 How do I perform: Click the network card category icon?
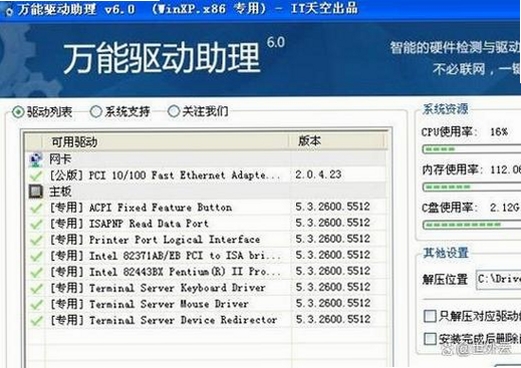pyautogui.click(x=36, y=159)
